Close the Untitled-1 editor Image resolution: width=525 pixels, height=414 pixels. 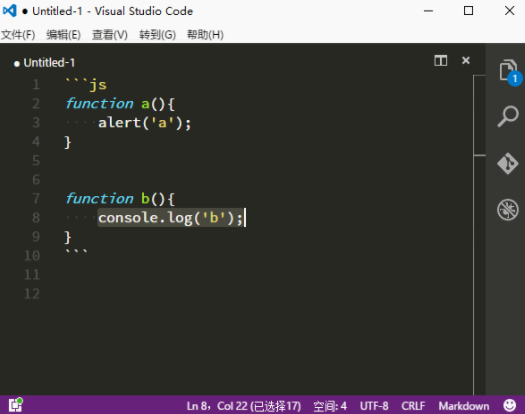point(466,60)
